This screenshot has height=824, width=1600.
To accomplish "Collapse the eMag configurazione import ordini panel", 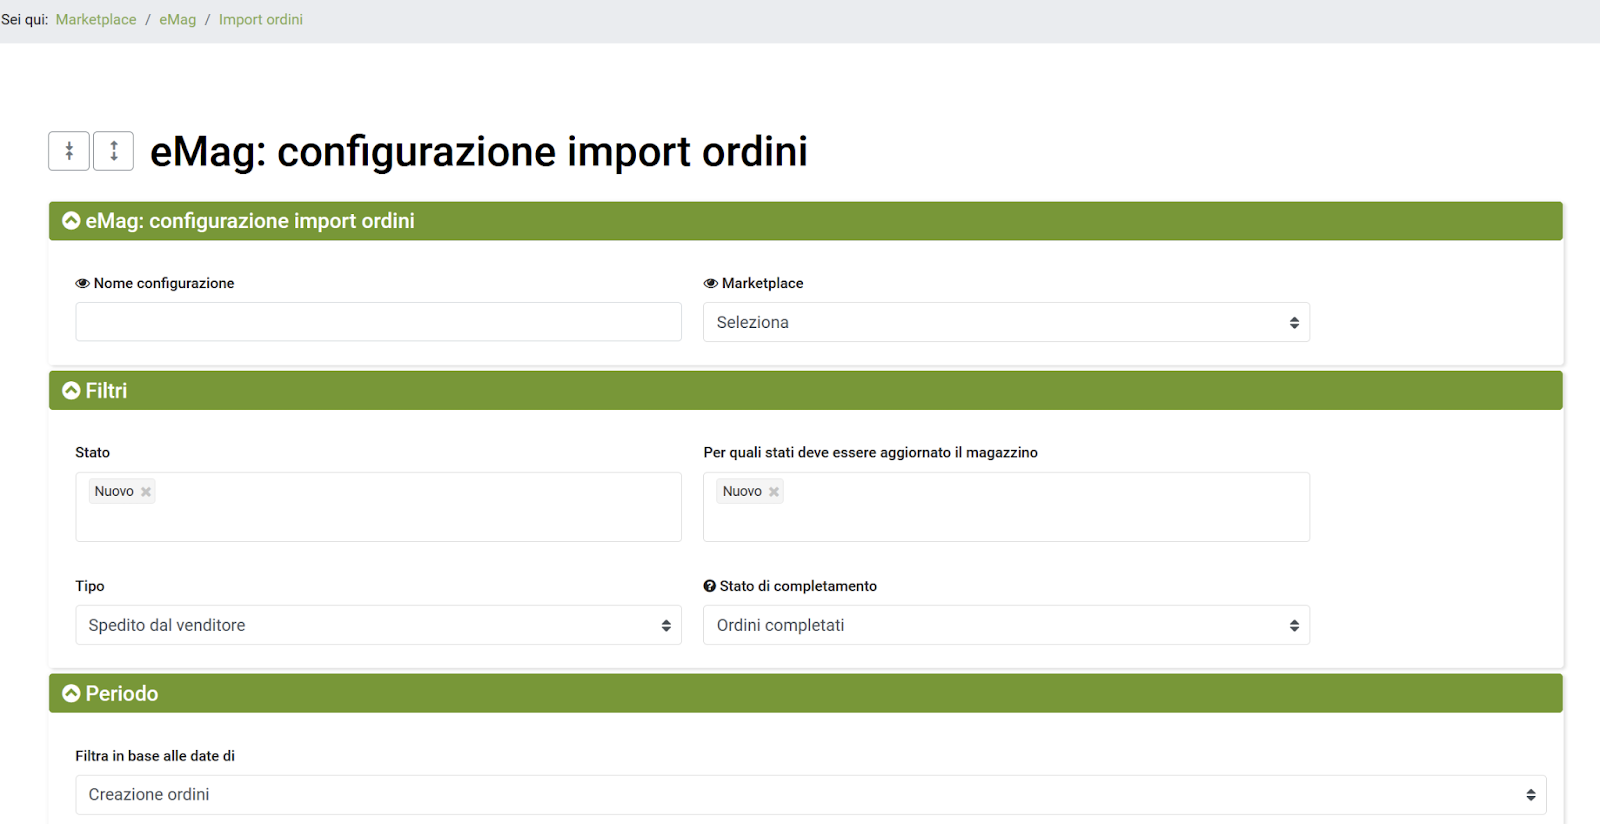I will pyautogui.click(x=71, y=221).
